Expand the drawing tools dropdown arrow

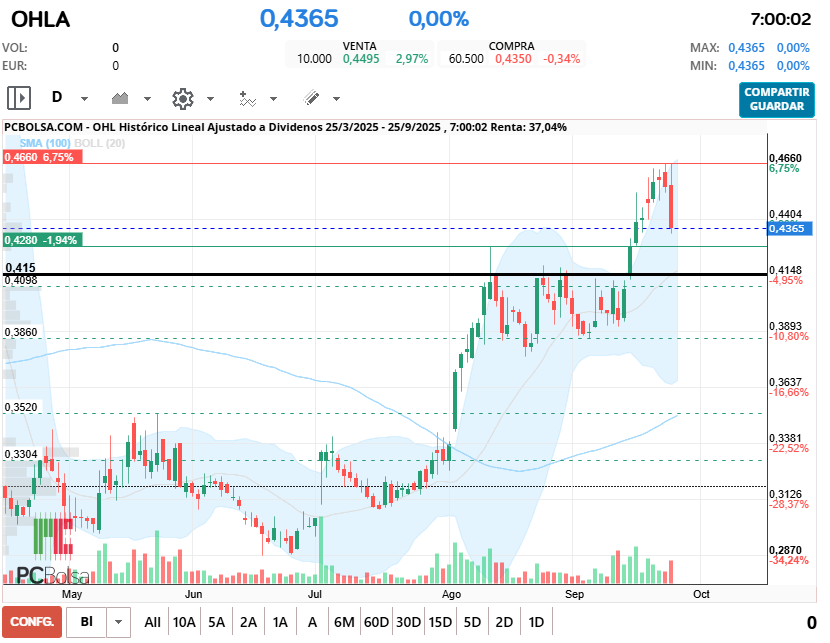[x=336, y=98]
